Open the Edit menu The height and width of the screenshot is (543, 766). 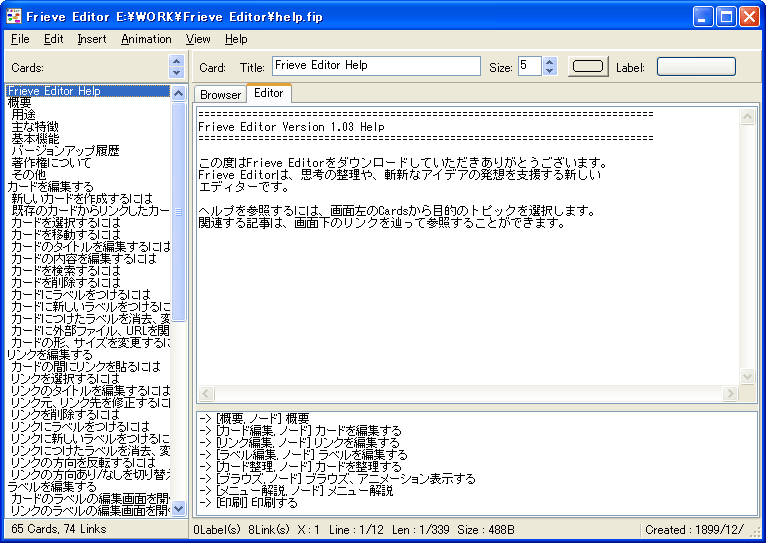[x=53, y=39]
